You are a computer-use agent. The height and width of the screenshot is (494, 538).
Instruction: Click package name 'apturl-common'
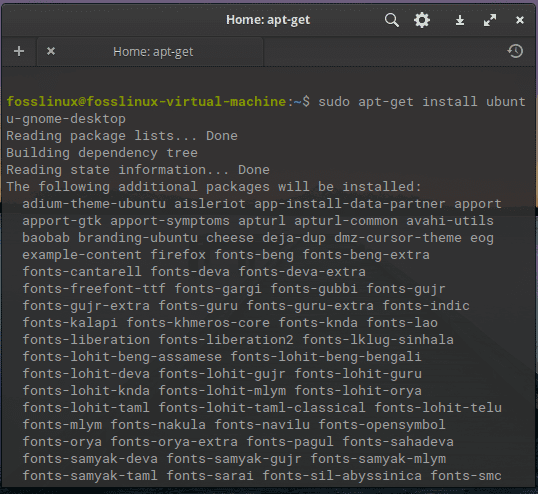[346, 221]
